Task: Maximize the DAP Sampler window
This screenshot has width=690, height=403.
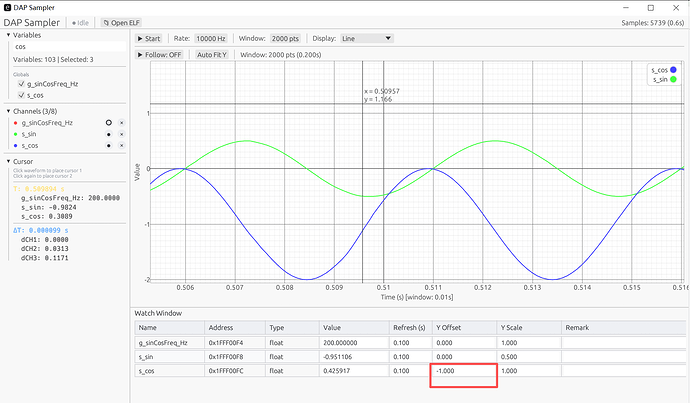Action: tap(651, 7)
